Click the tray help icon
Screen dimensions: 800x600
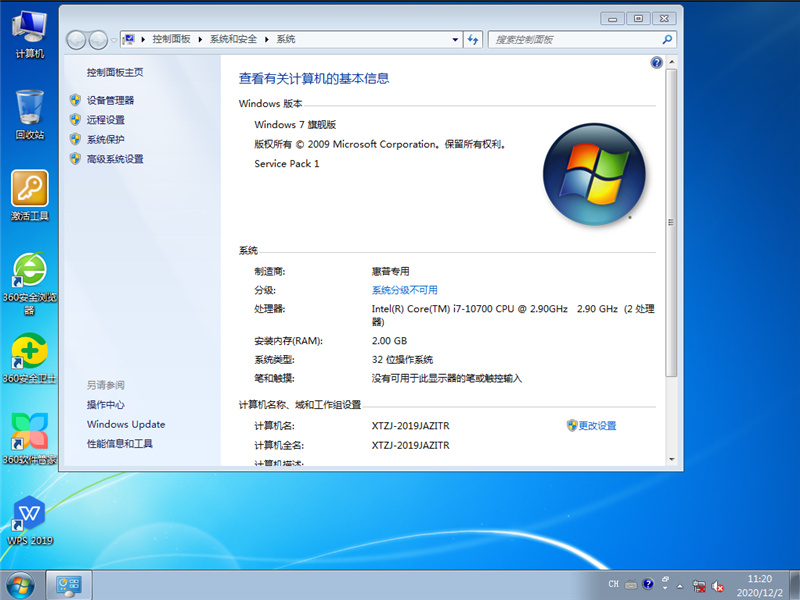point(648,584)
